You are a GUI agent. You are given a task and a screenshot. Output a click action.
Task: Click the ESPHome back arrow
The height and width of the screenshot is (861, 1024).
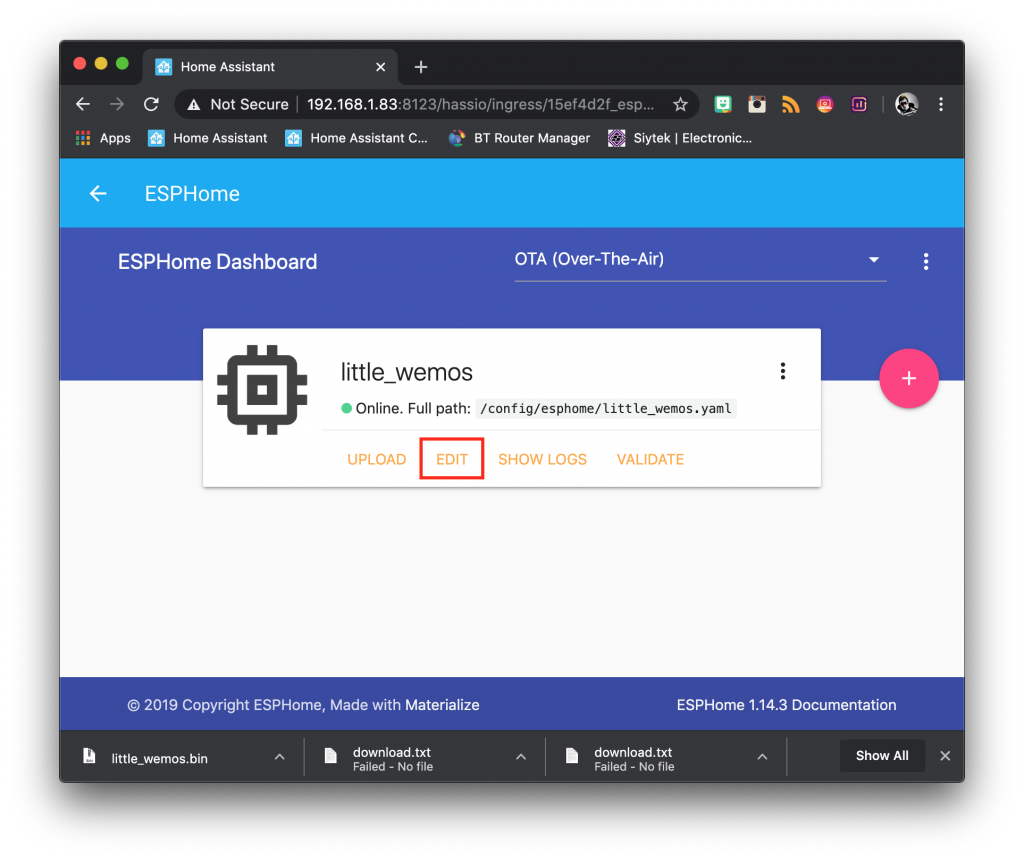[98, 193]
